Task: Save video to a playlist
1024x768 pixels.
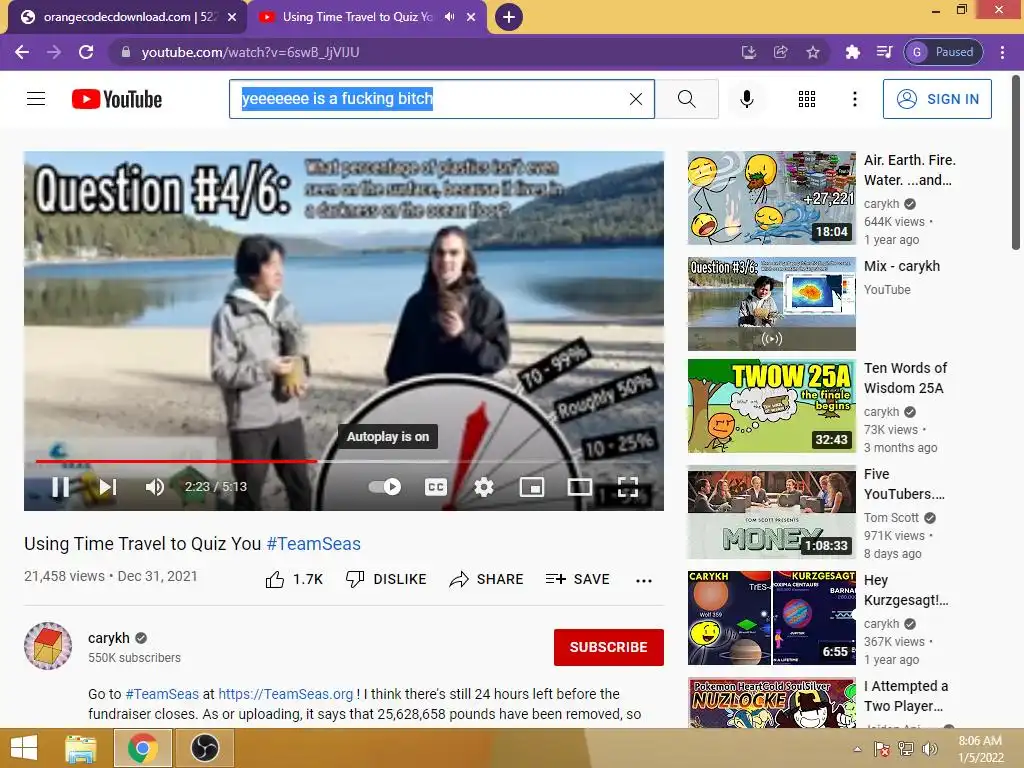Action: tap(577, 579)
